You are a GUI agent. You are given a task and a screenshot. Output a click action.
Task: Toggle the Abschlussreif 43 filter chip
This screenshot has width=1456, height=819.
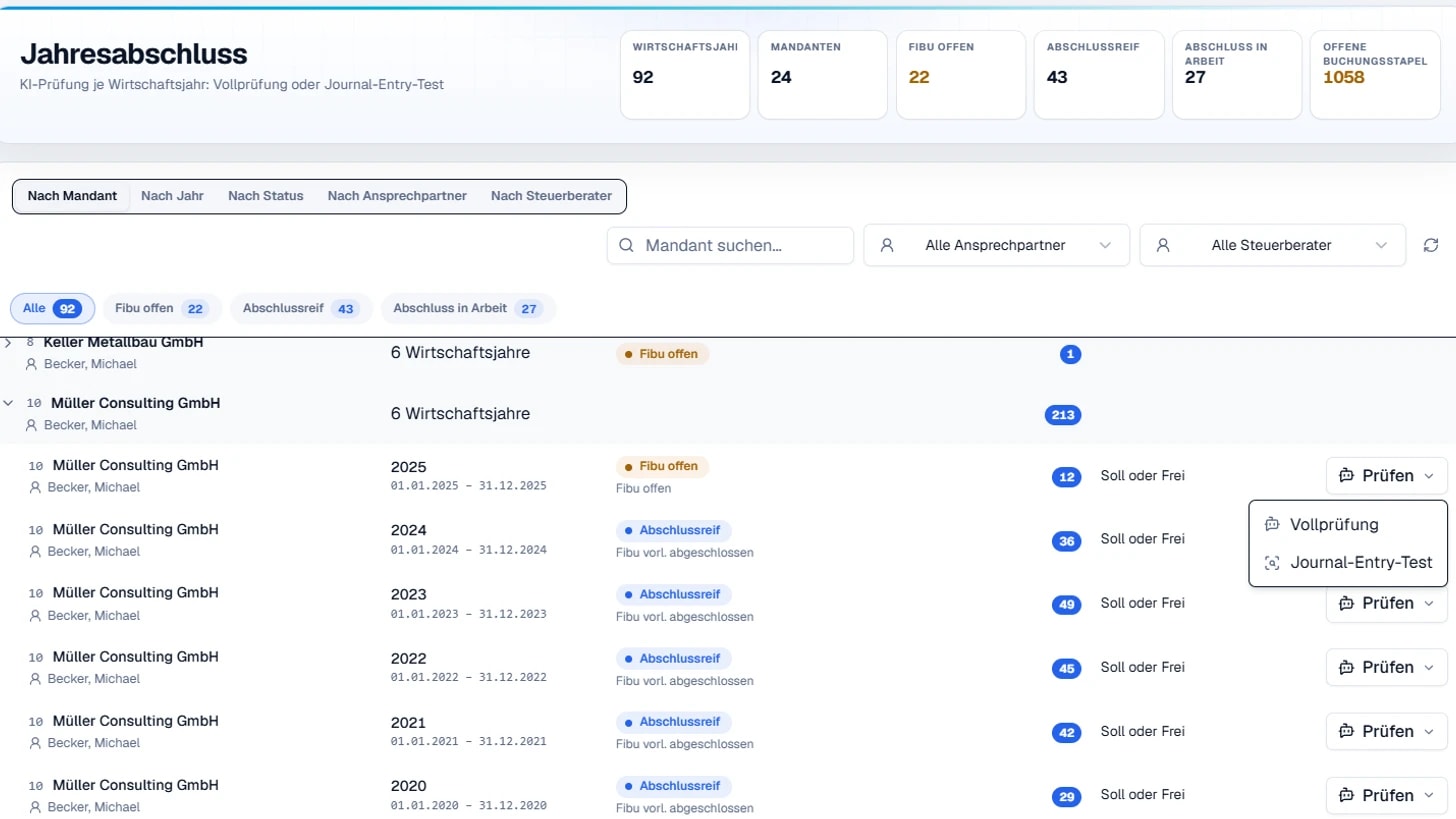tap(301, 308)
